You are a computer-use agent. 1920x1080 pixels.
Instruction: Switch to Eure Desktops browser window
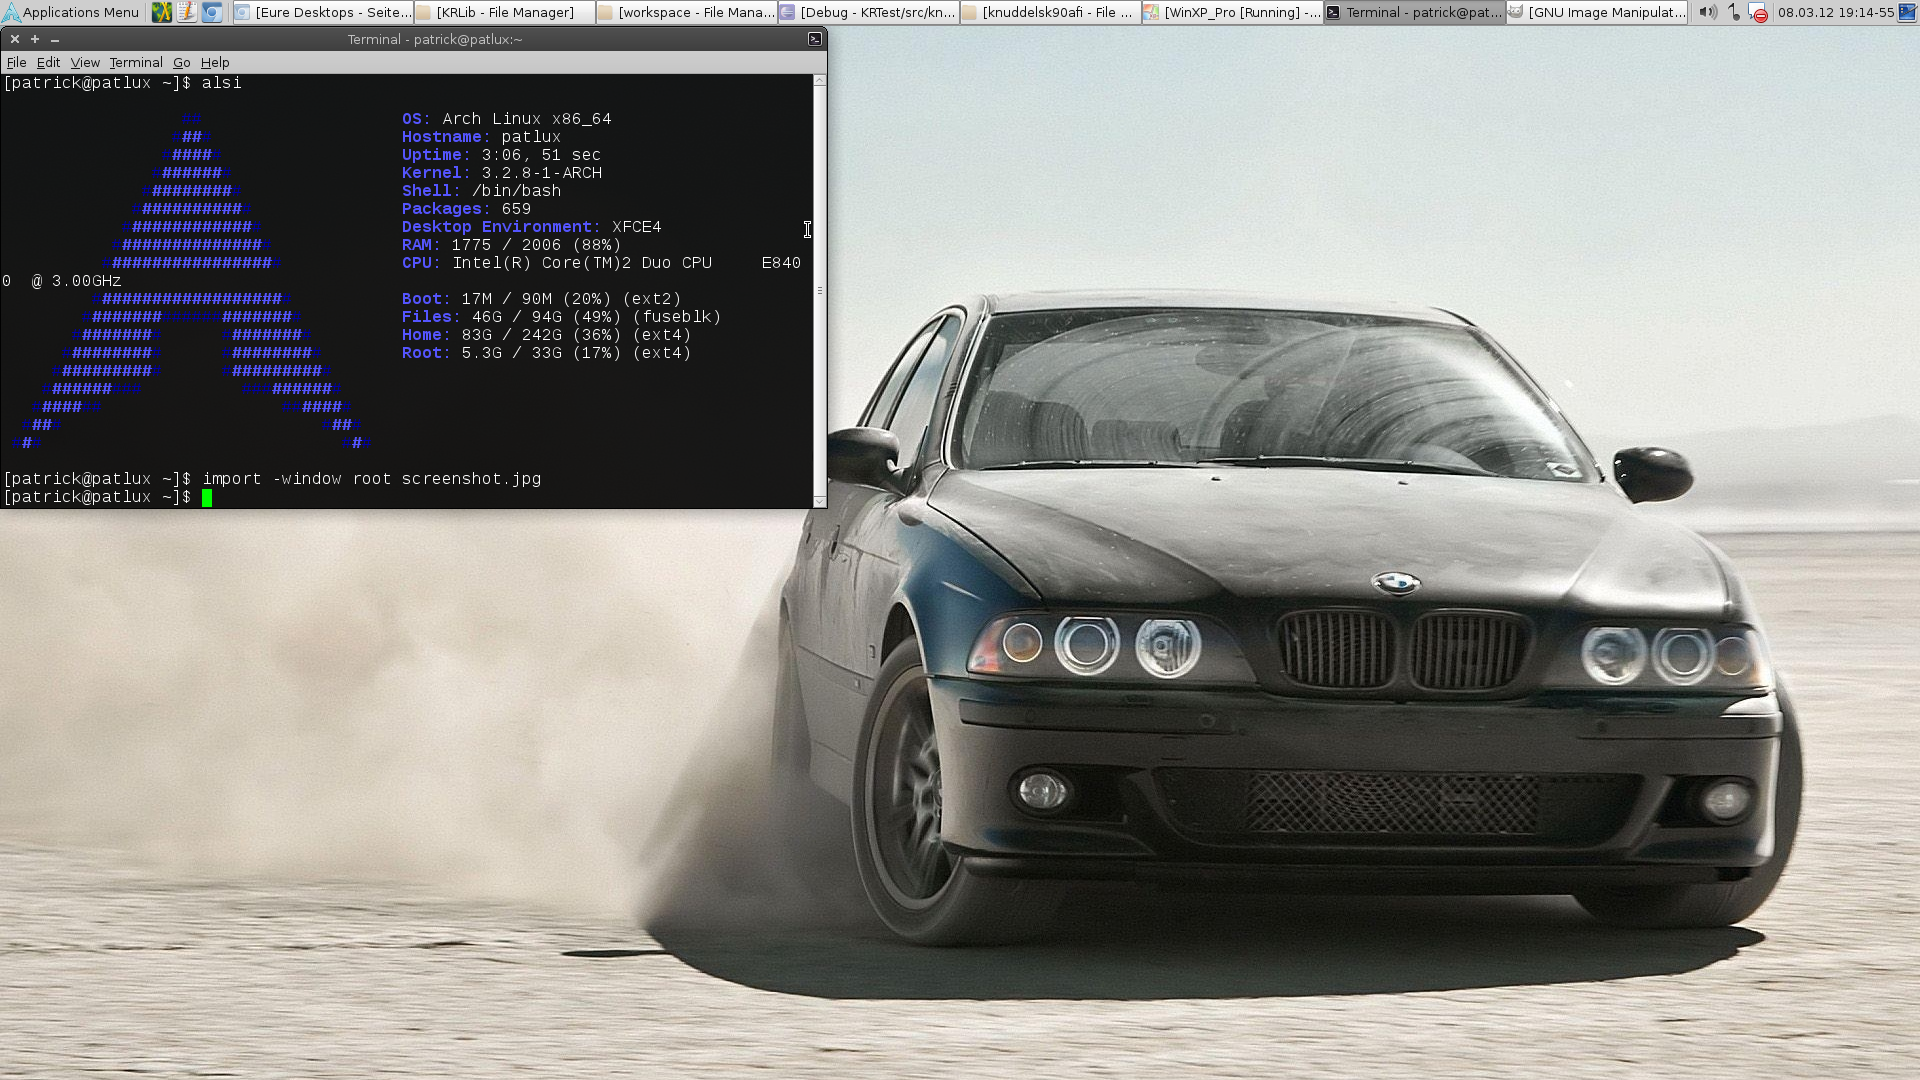coord(322,12)
